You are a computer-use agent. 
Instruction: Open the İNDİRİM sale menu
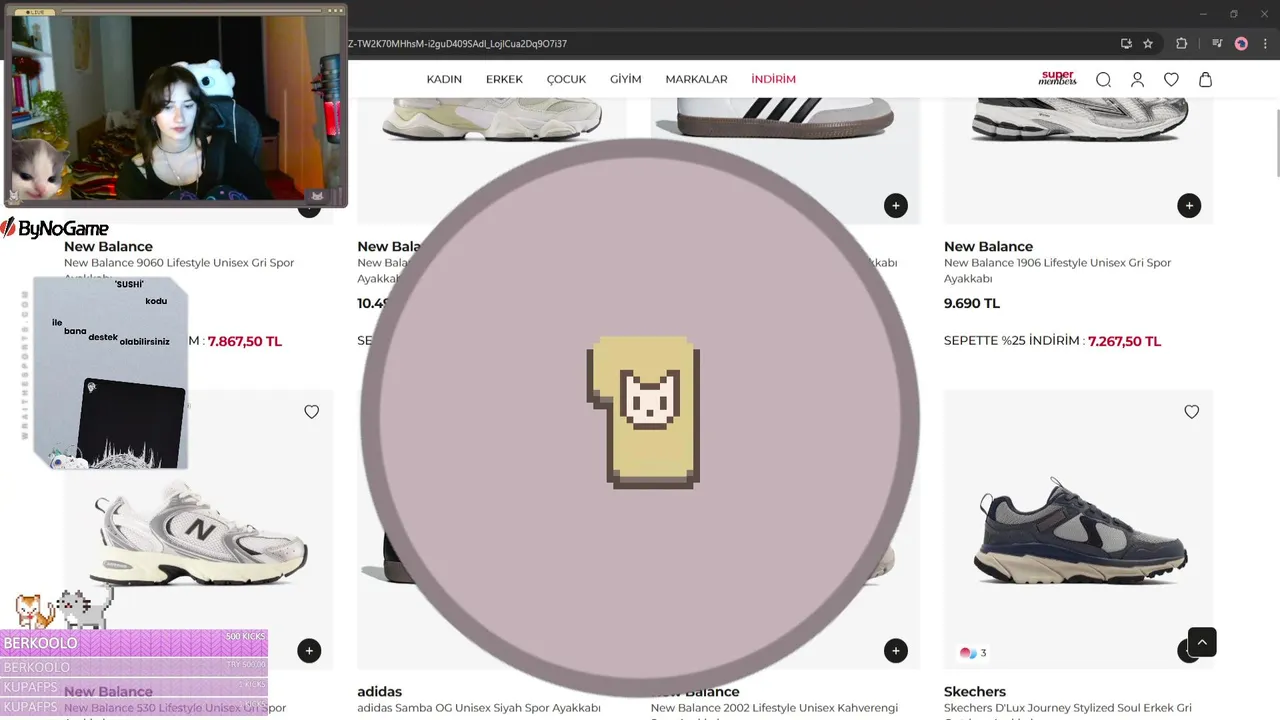pyautogui.click(x=774, y=79)
